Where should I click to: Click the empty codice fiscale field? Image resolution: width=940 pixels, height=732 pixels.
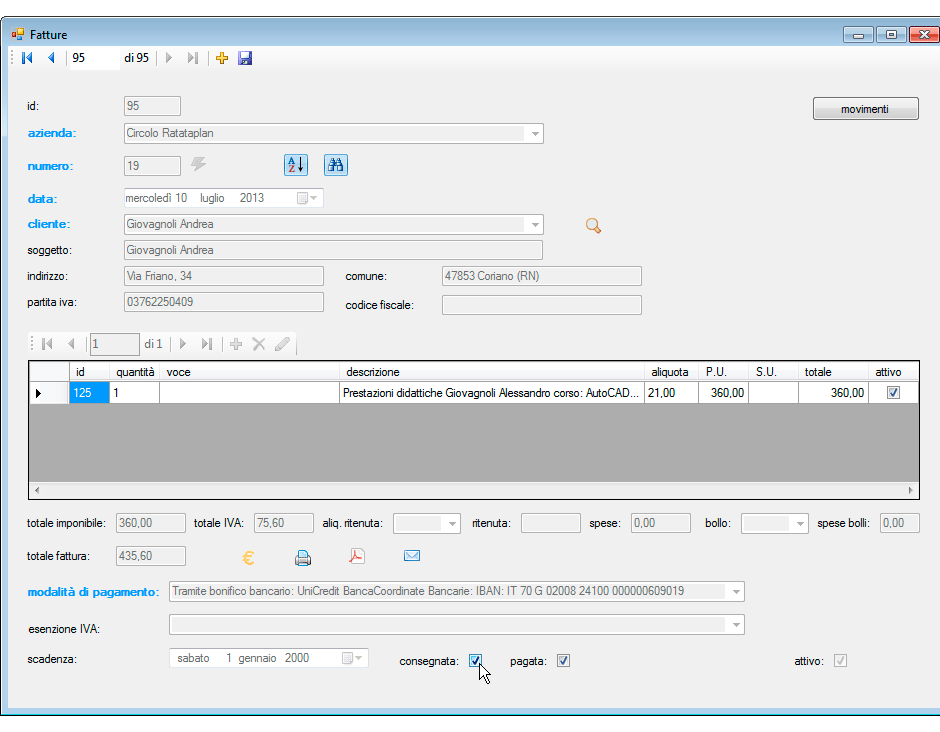tap(542, 305)
